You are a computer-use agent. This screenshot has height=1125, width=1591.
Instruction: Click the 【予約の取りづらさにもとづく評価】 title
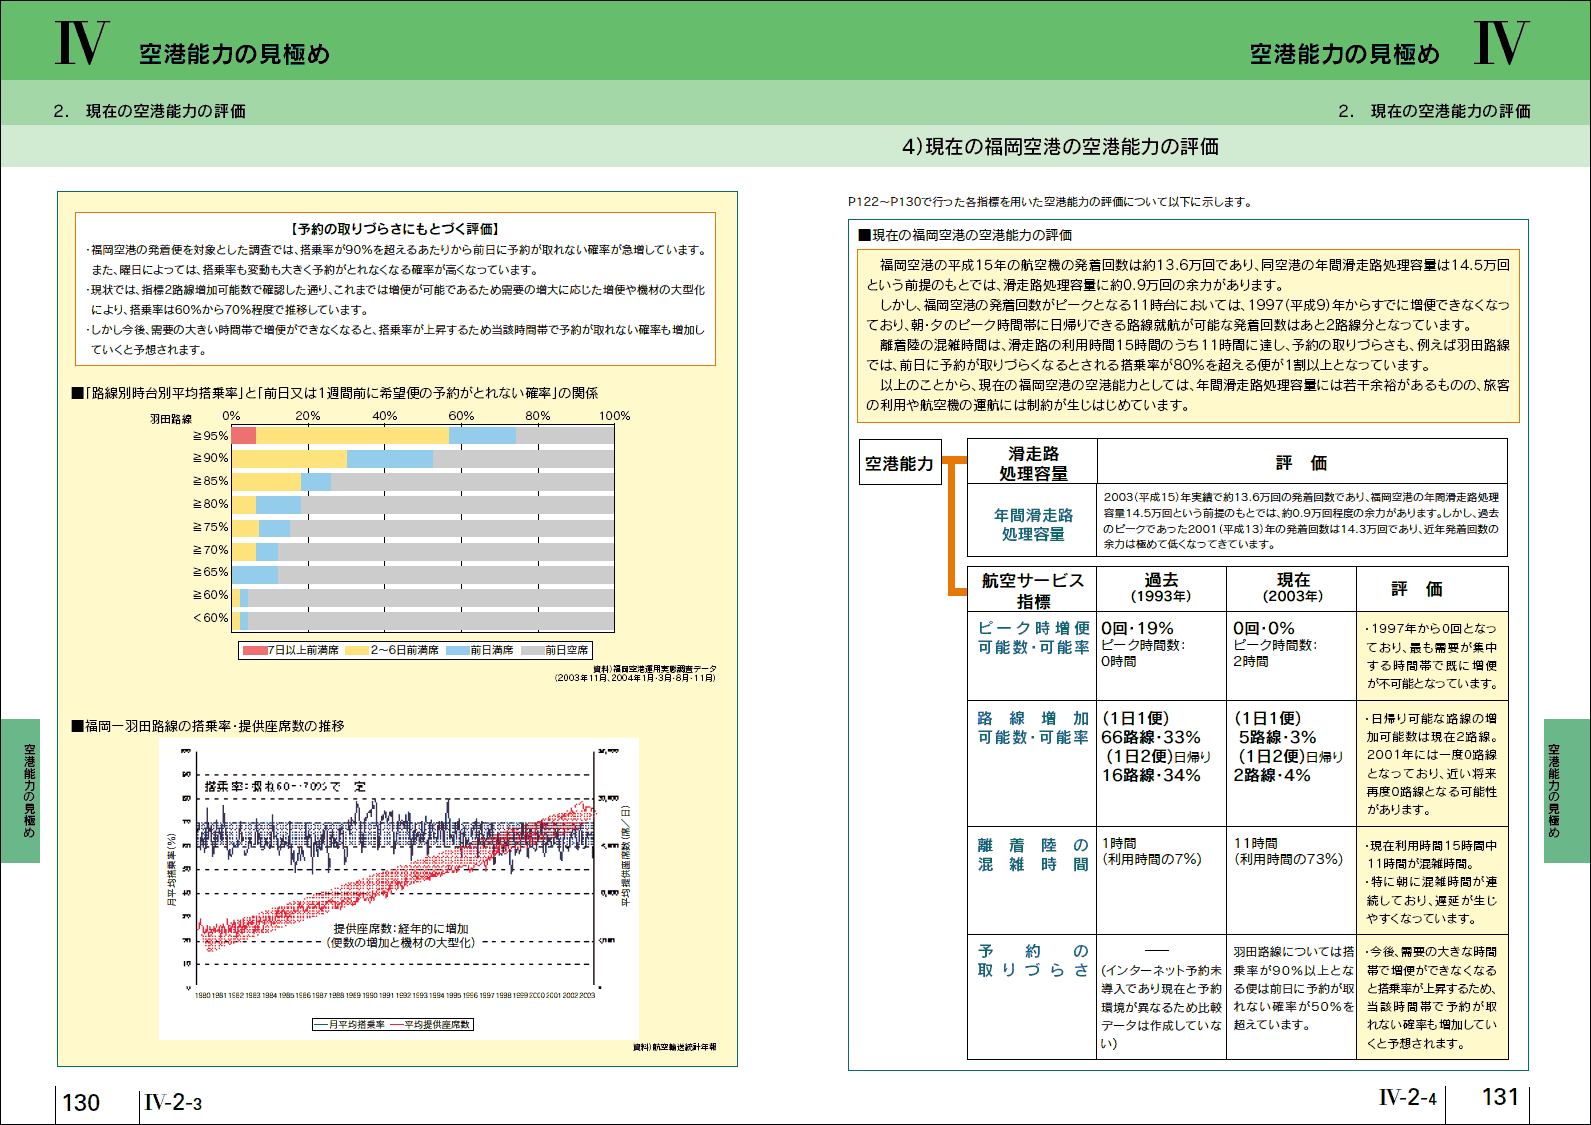pyautogui.click(x=395, y=229)
